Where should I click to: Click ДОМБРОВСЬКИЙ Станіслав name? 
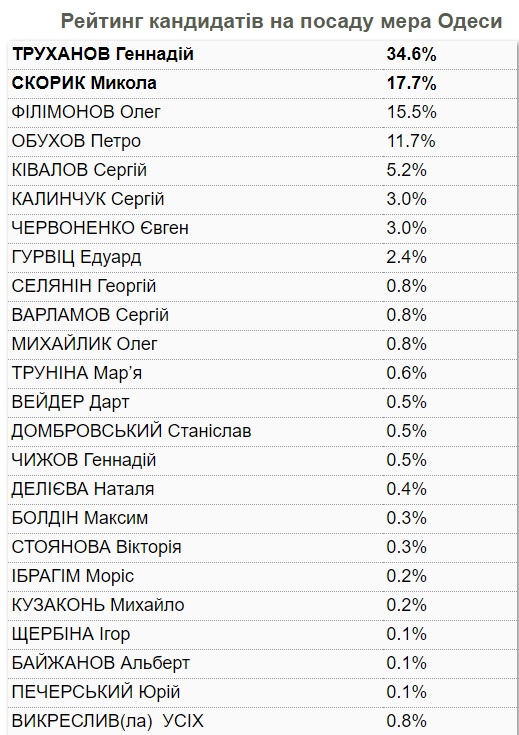pos(131,431)
